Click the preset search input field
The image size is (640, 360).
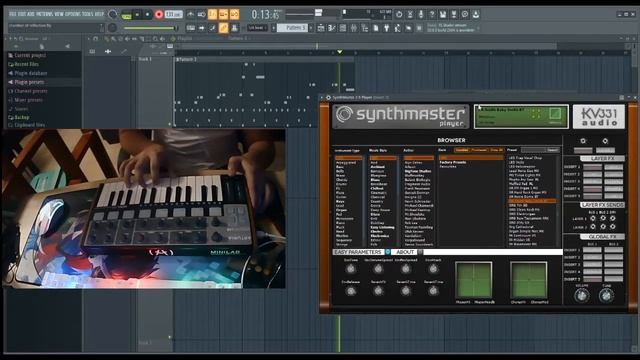tap(533, 150)
